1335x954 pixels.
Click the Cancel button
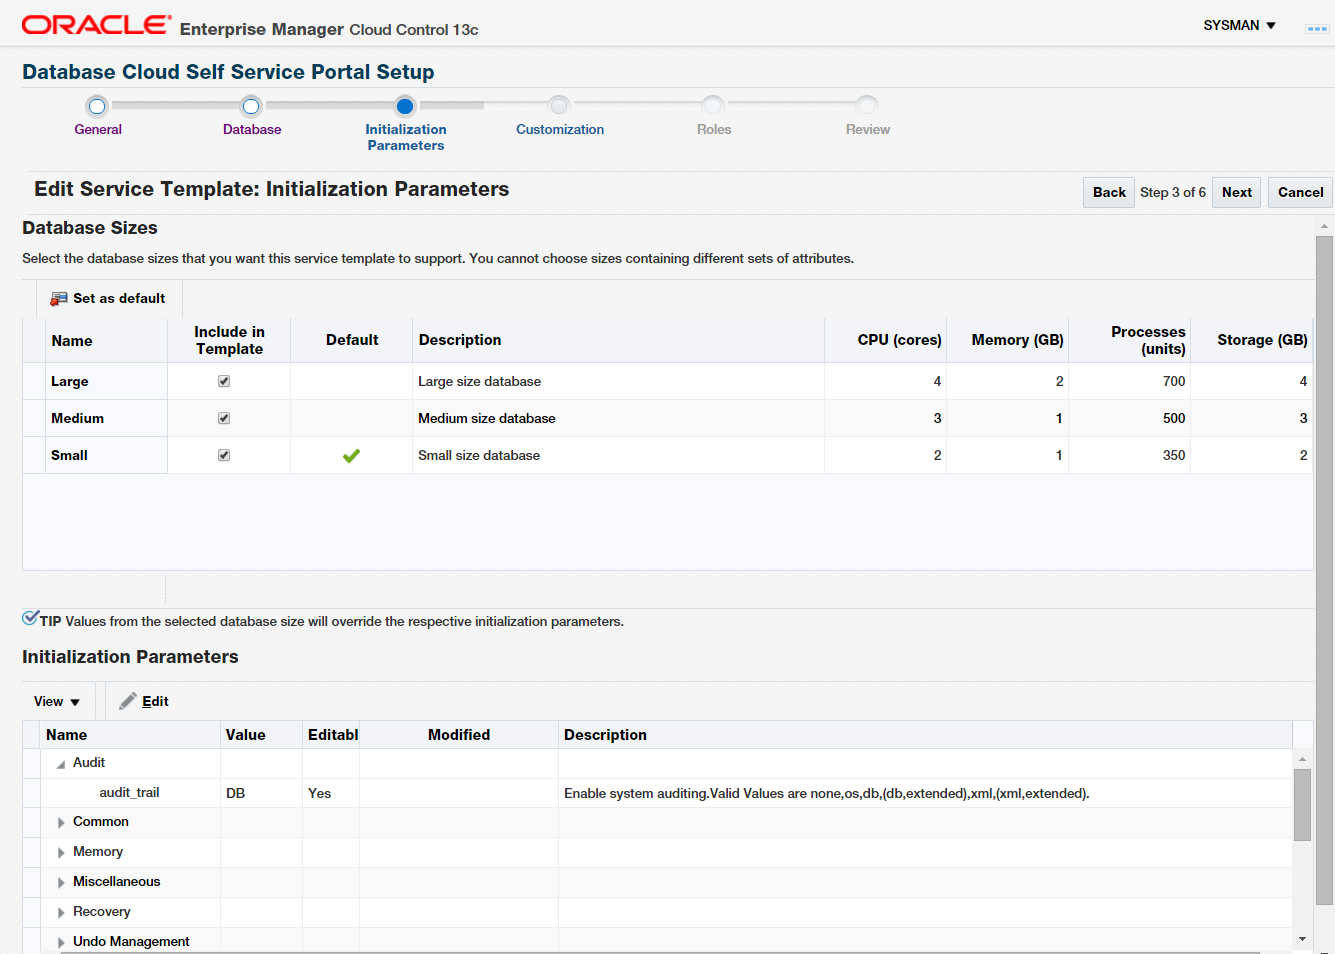tap(1301, 192)
